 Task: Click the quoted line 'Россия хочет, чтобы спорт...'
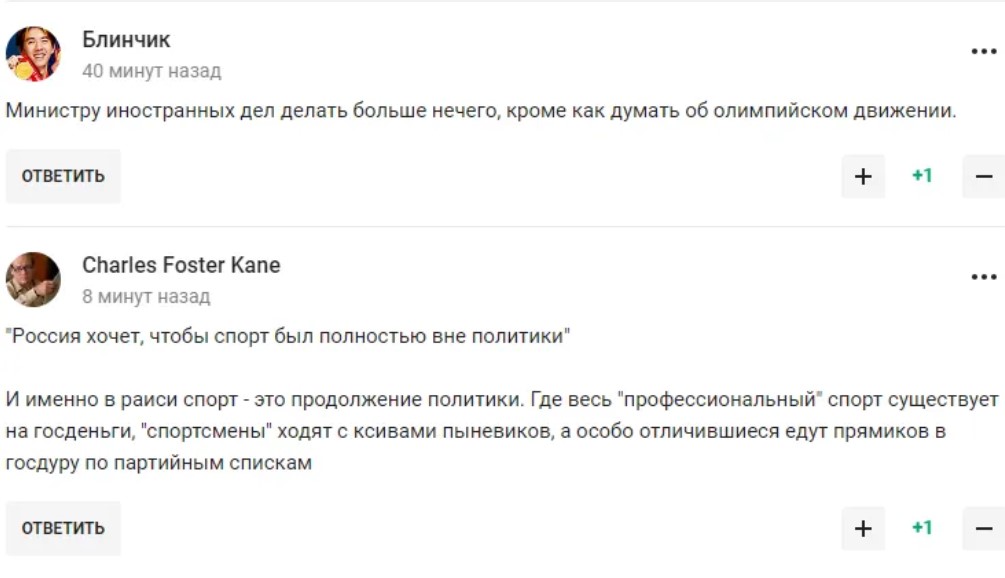tap(288, 336)
